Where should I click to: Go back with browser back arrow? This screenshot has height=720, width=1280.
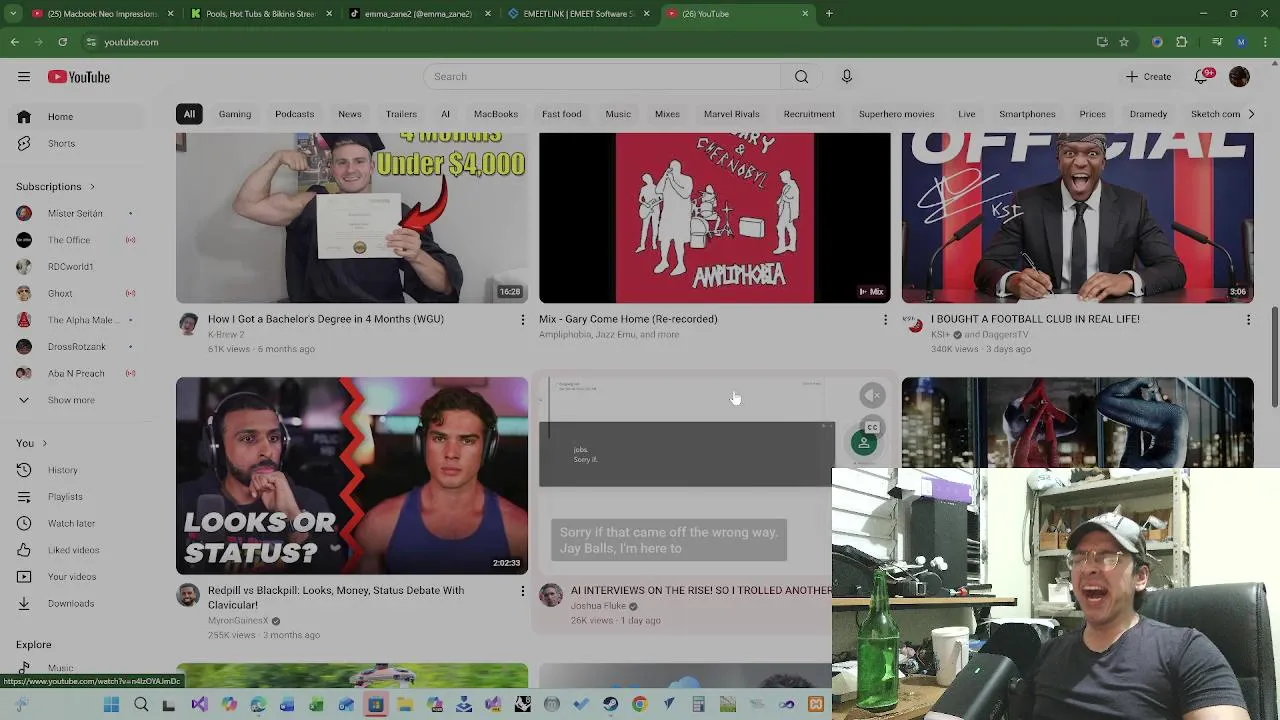(15, 42)
